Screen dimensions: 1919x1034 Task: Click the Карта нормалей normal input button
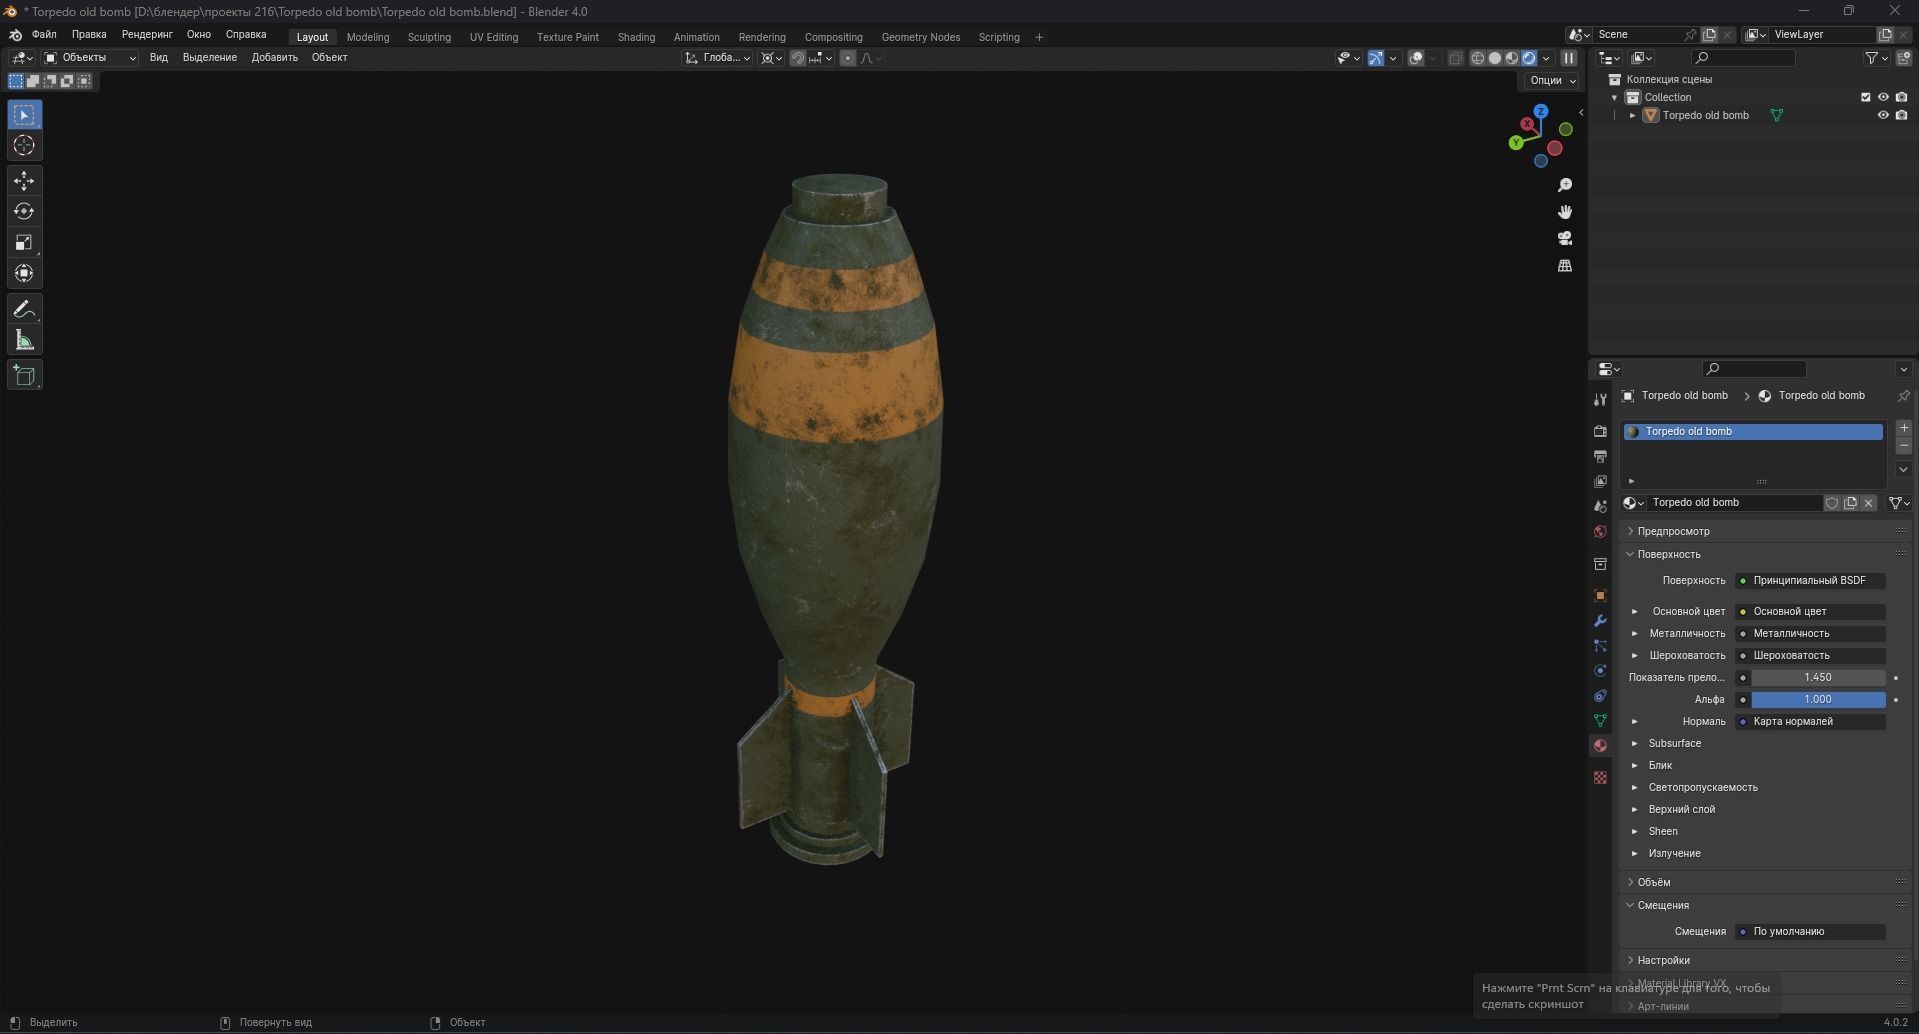1810,721
